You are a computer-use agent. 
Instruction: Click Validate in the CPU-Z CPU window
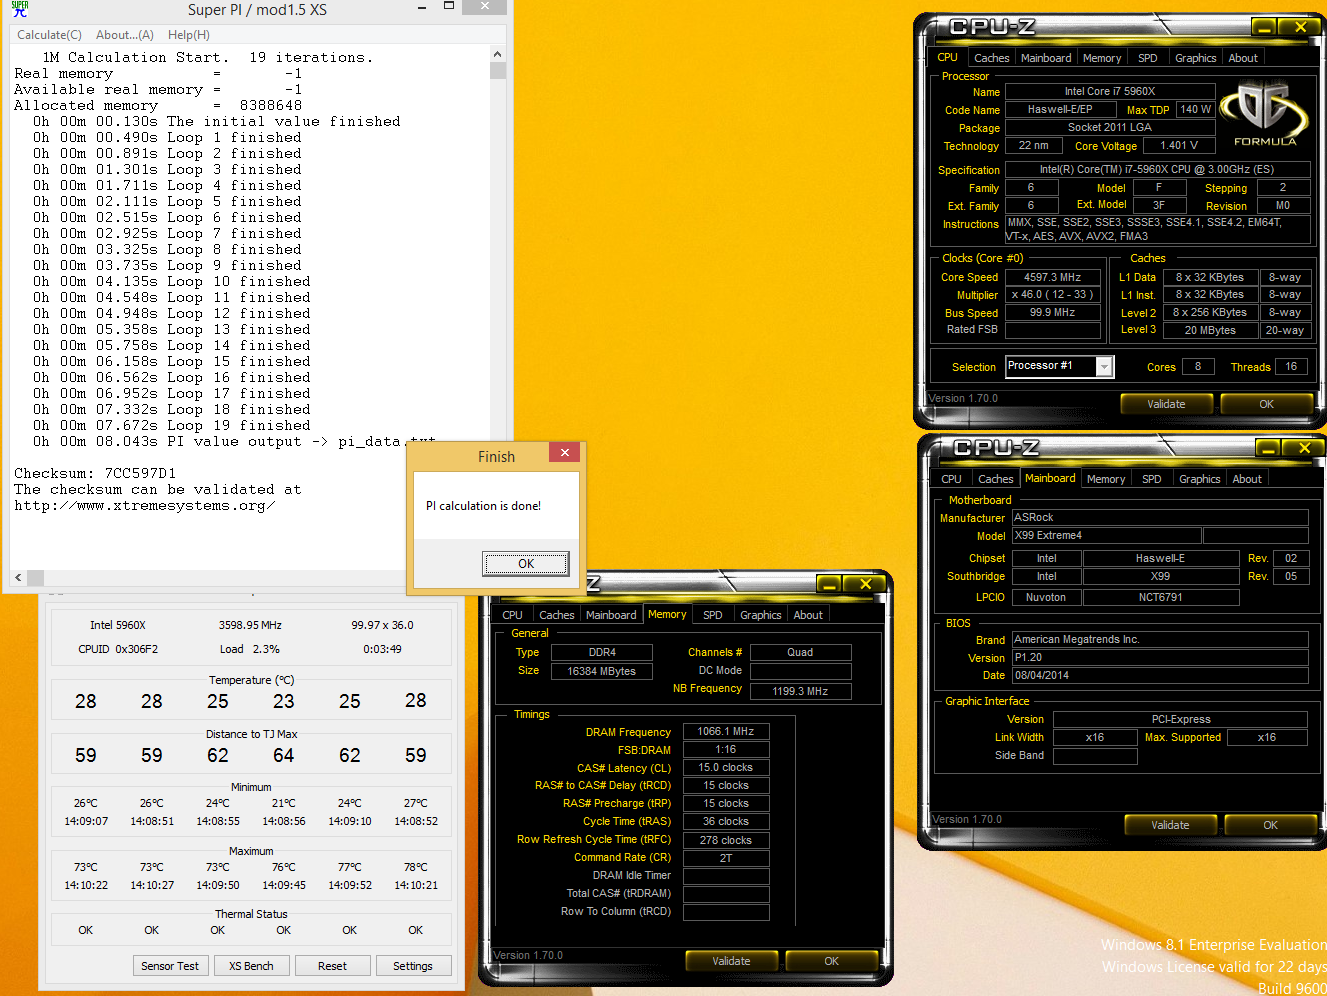point(1166,404)
